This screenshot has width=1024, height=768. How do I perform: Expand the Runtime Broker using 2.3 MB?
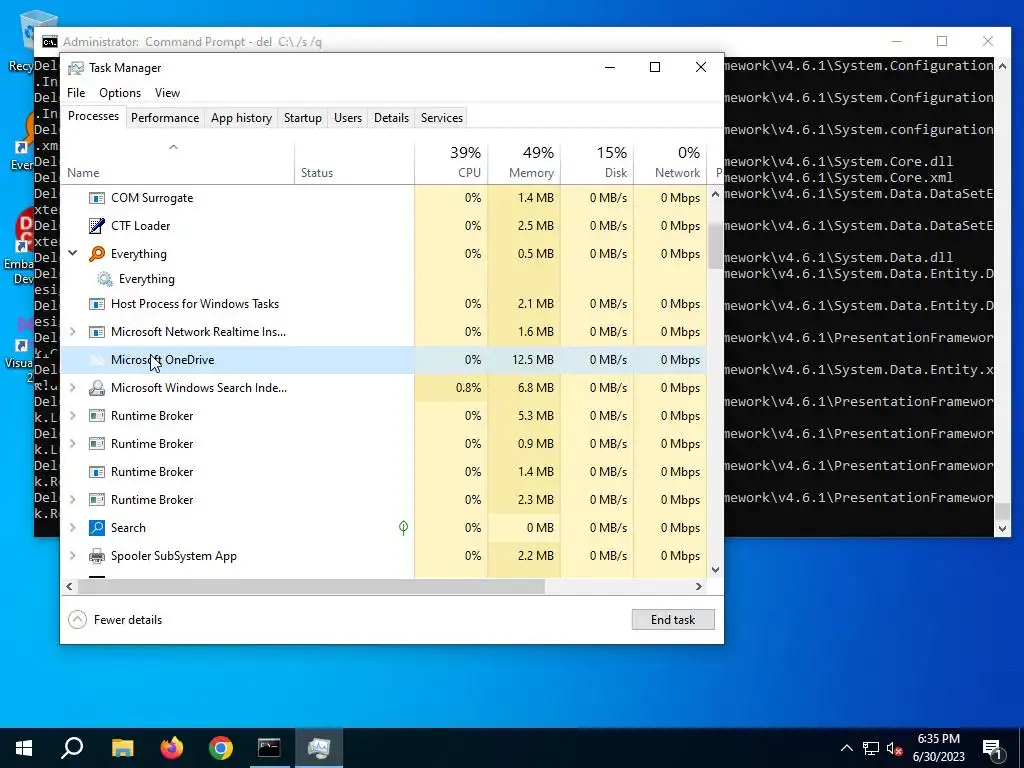coord(73,500)
